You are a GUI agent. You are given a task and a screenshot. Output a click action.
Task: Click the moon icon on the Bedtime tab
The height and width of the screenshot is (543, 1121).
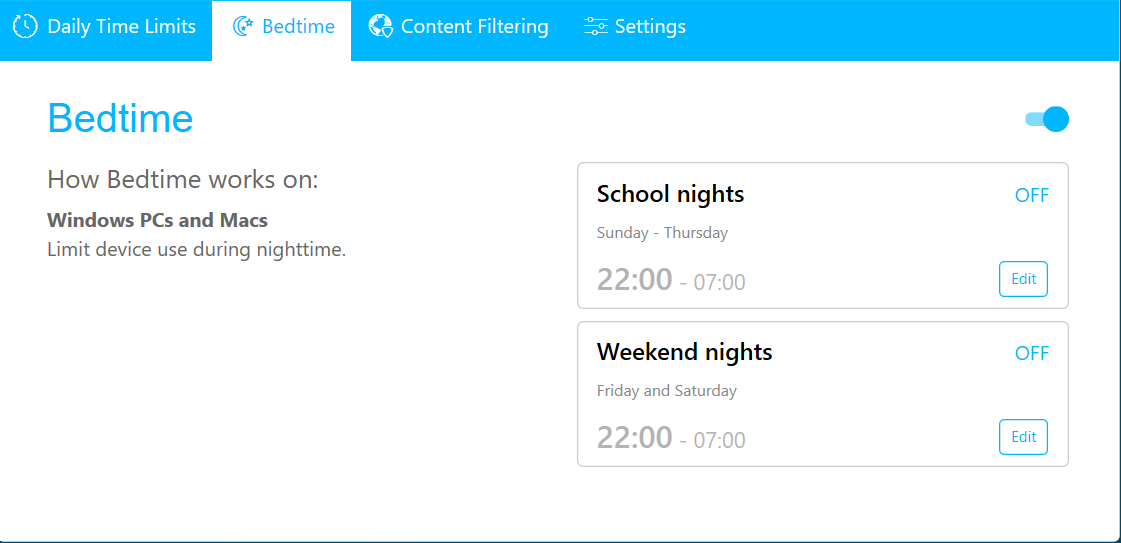point(242,27)
